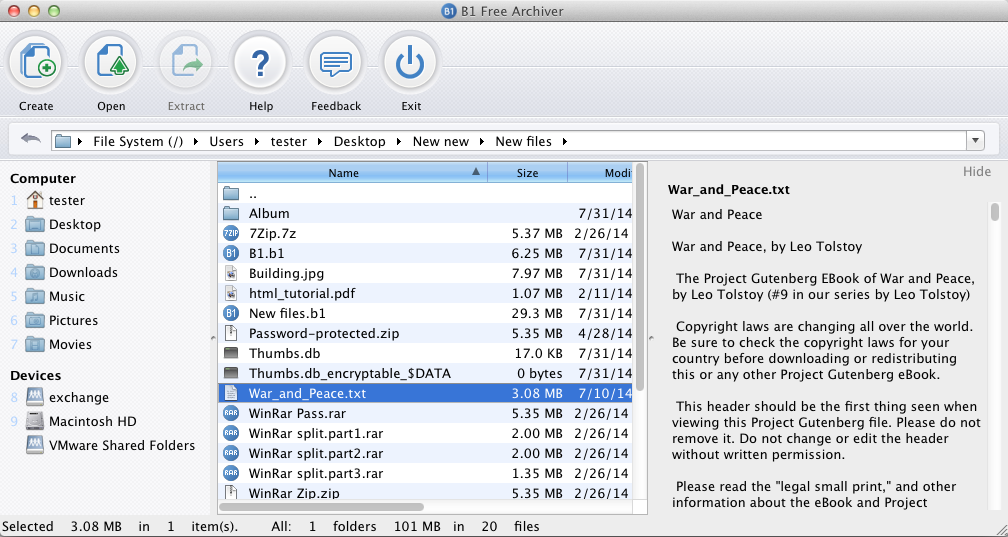Open the Help icon in toolbar
Screen dimensions: 1008x537
tap(261, 65)
